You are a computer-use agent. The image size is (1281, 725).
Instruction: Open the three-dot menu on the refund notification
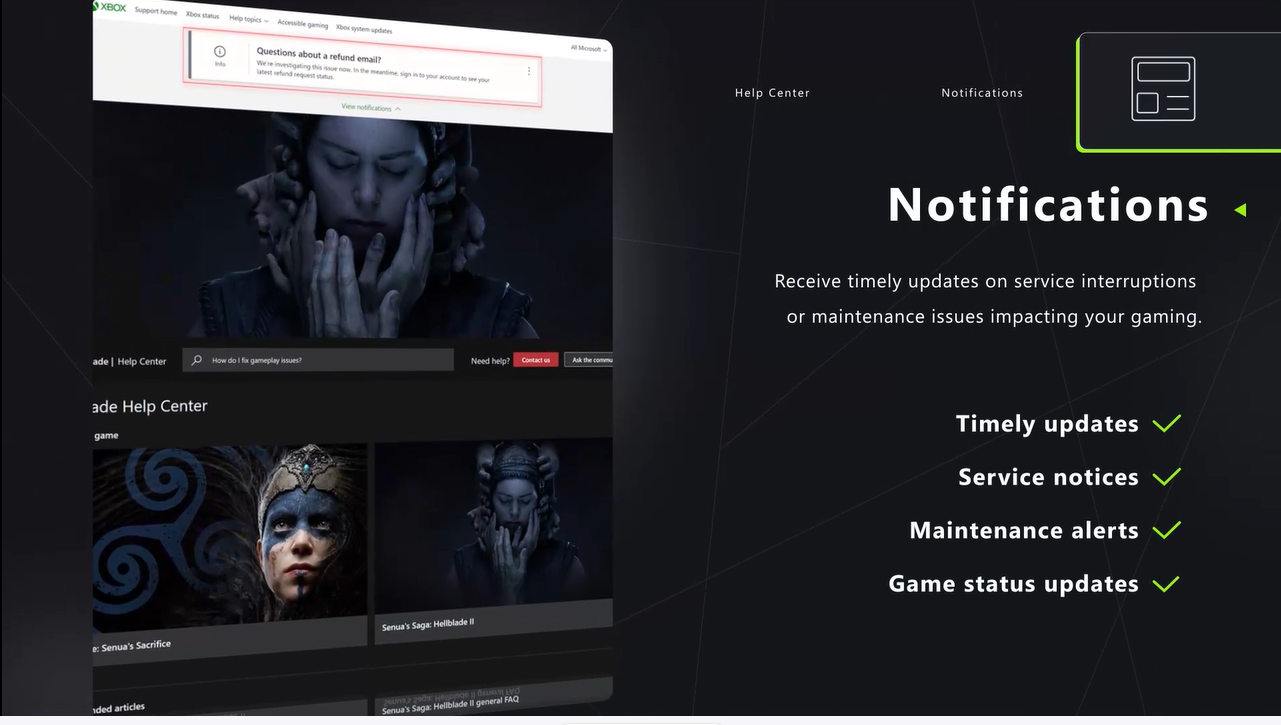[529, 71]
